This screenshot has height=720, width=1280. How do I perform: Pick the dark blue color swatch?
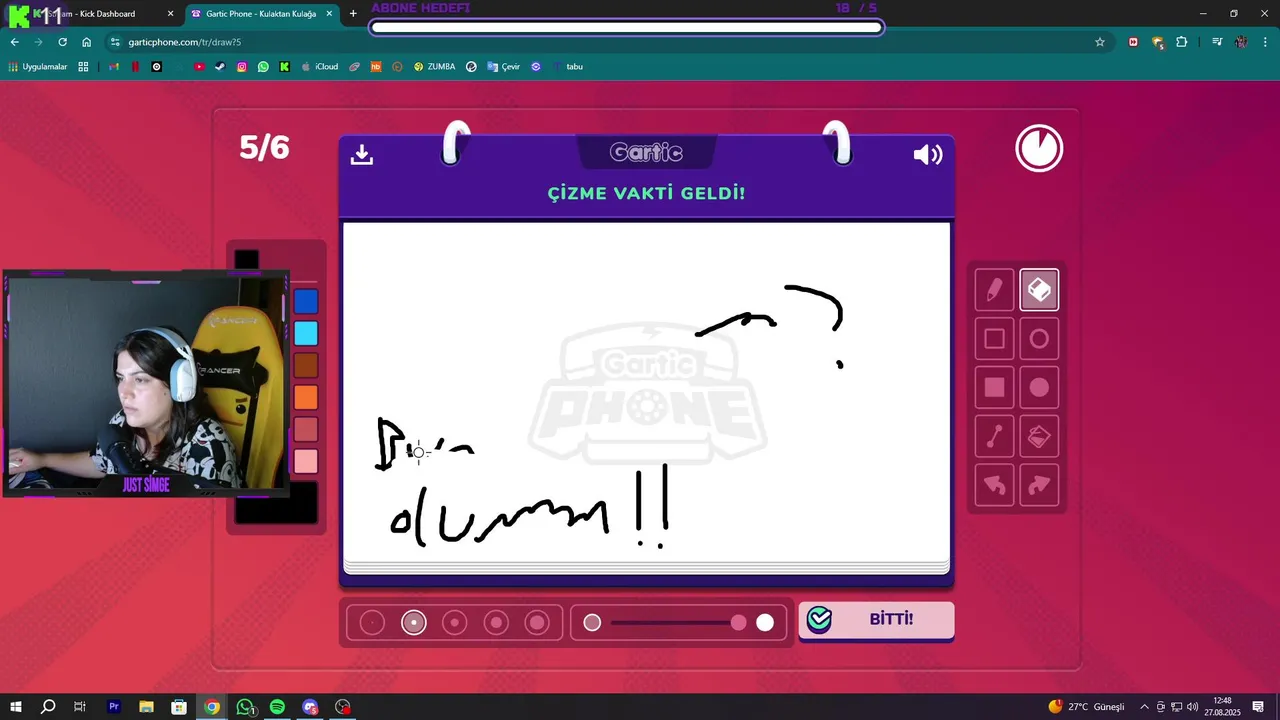pos(306,301)
